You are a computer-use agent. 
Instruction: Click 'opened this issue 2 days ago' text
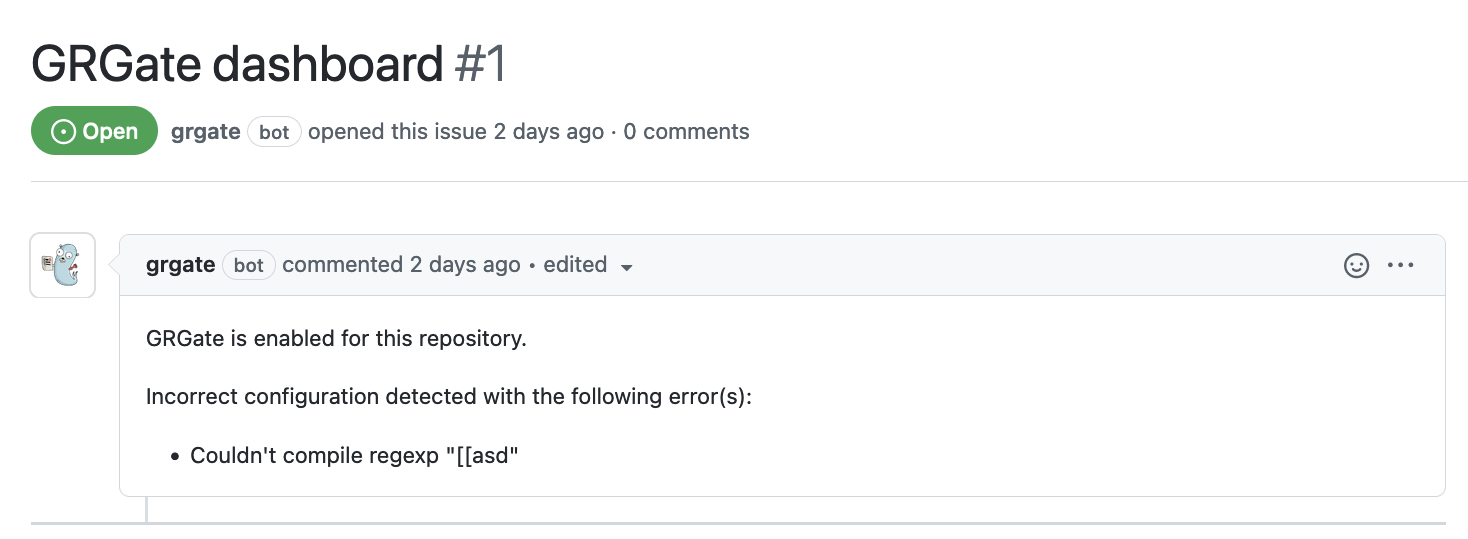[456, 132]
